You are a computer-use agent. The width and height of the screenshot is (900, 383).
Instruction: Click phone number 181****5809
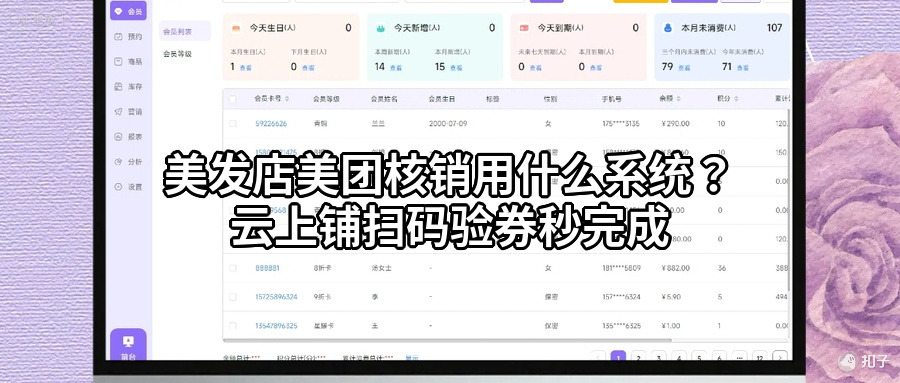[621, 268]
